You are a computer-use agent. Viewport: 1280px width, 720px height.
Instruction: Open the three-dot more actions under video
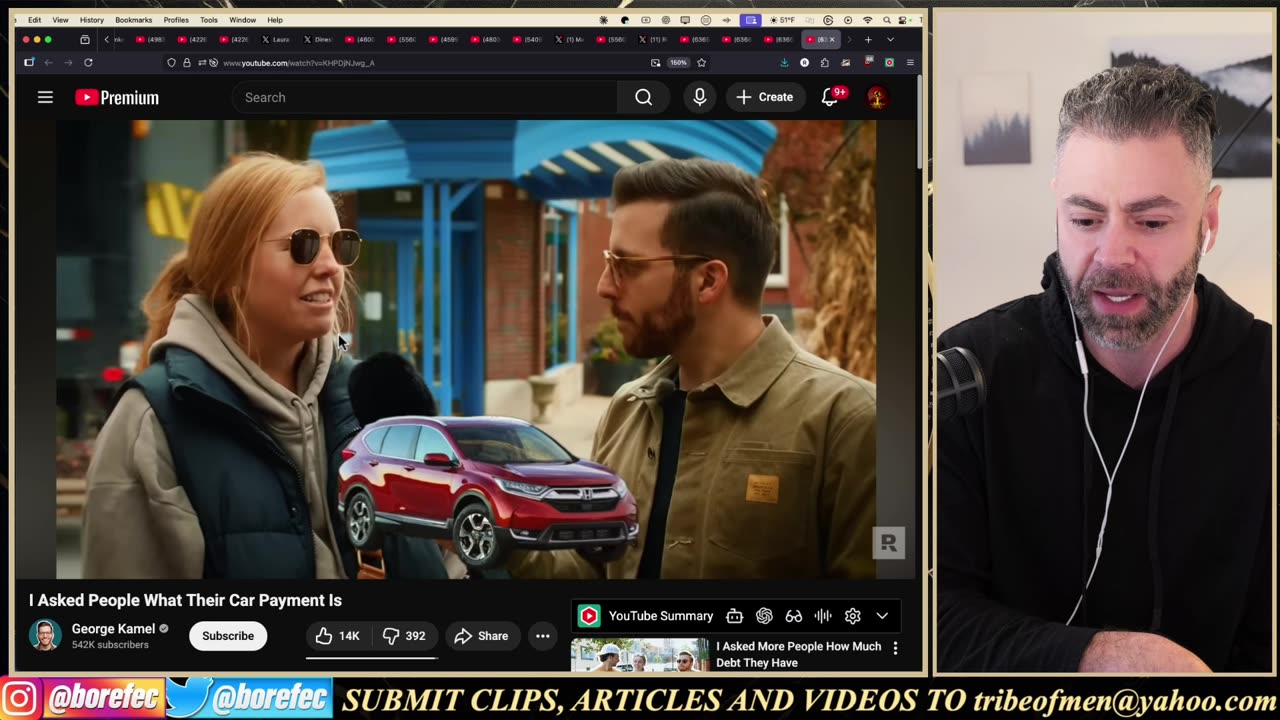tap(543, 636)
